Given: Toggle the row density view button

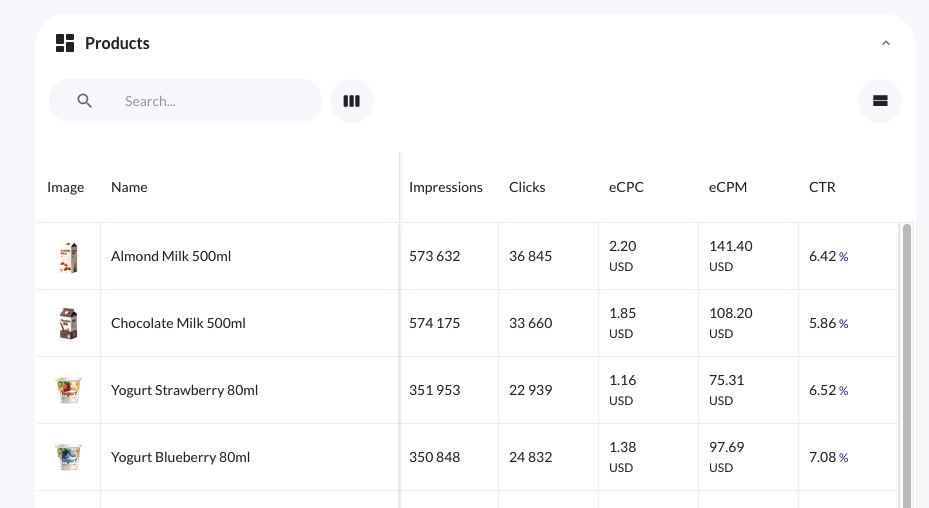Looking at the screenshot, I should click(x=880, y=101).
